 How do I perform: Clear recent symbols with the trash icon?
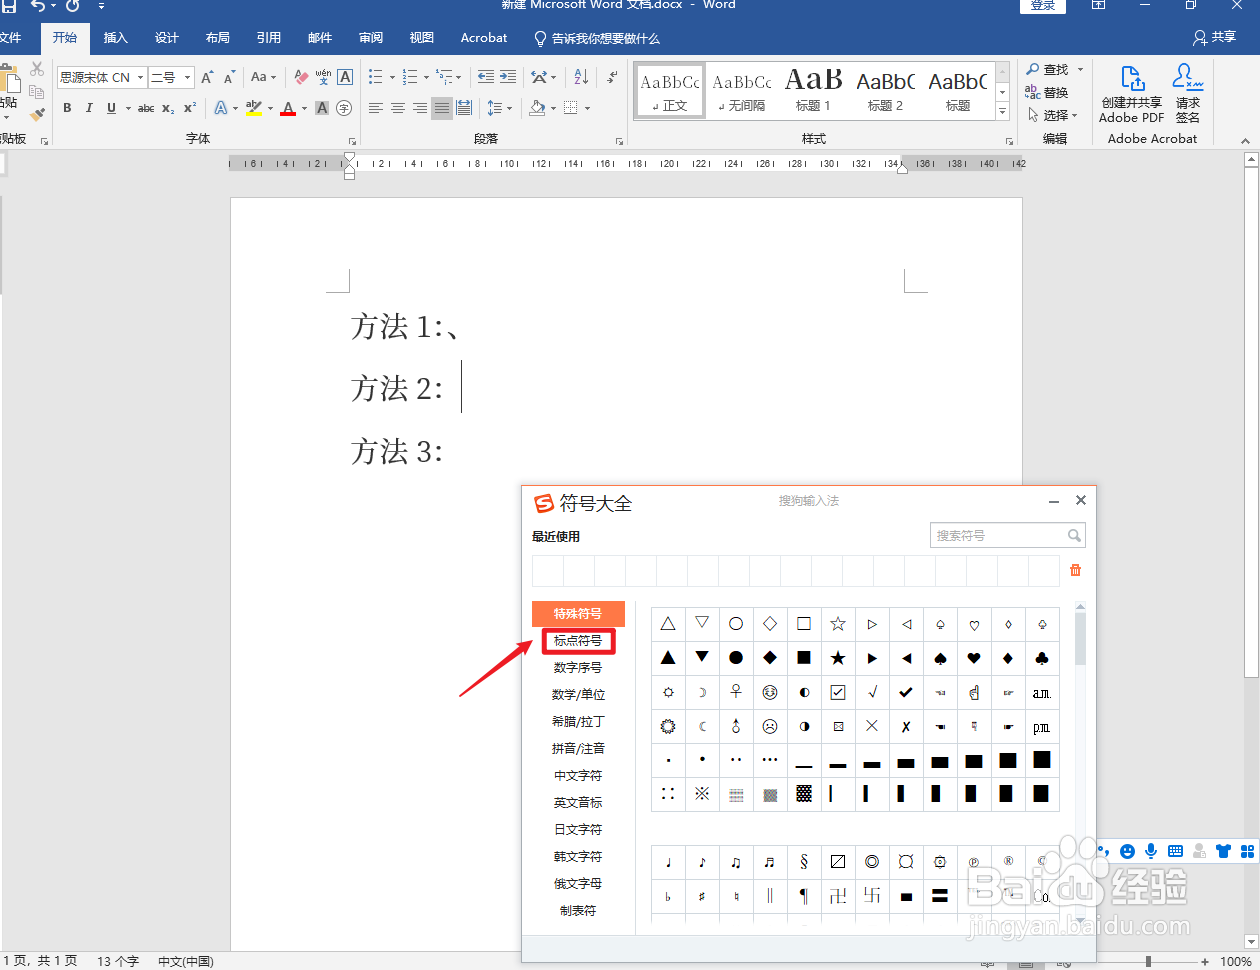pos(1075,569)
